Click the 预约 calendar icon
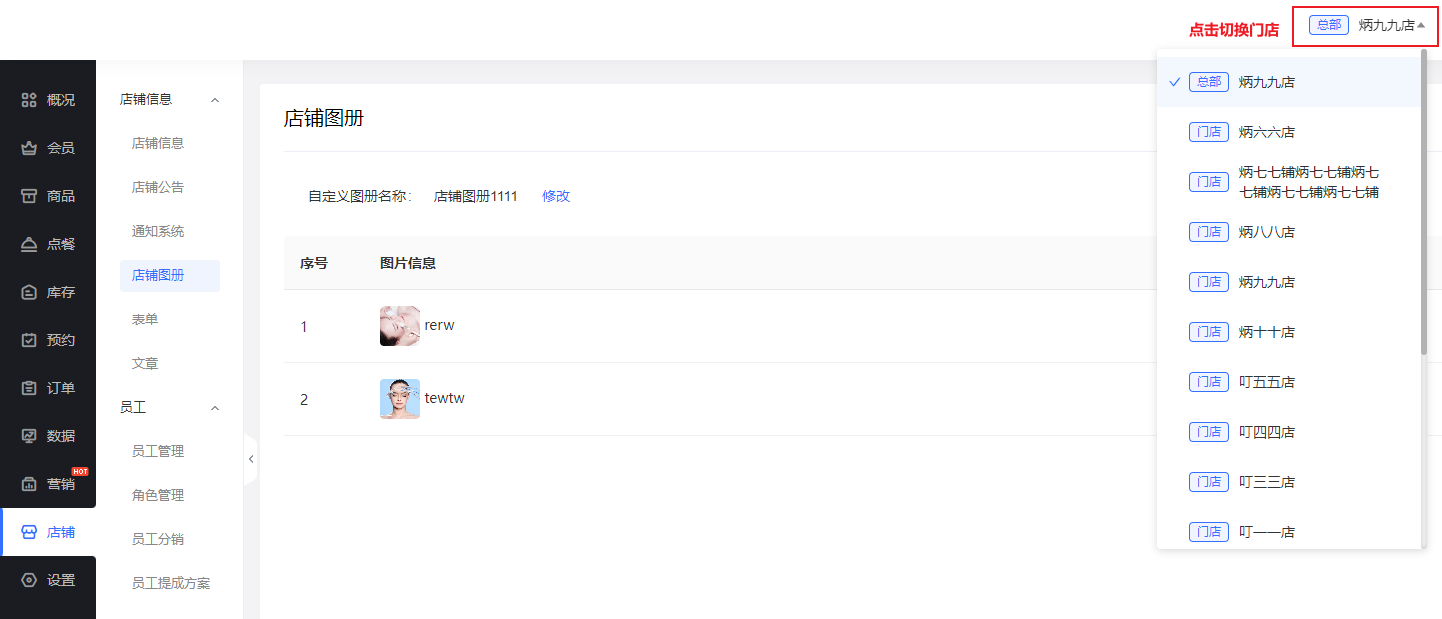Viewport: 1442px width, 619px height. [x=29, y=340]
